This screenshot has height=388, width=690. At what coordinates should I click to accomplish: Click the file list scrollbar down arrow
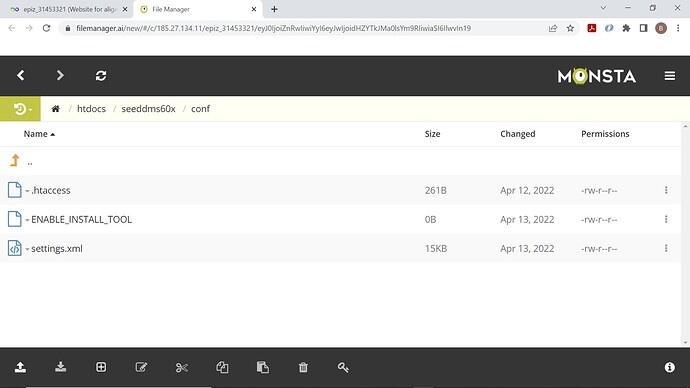pyautogui.click(x=685, y=343)
